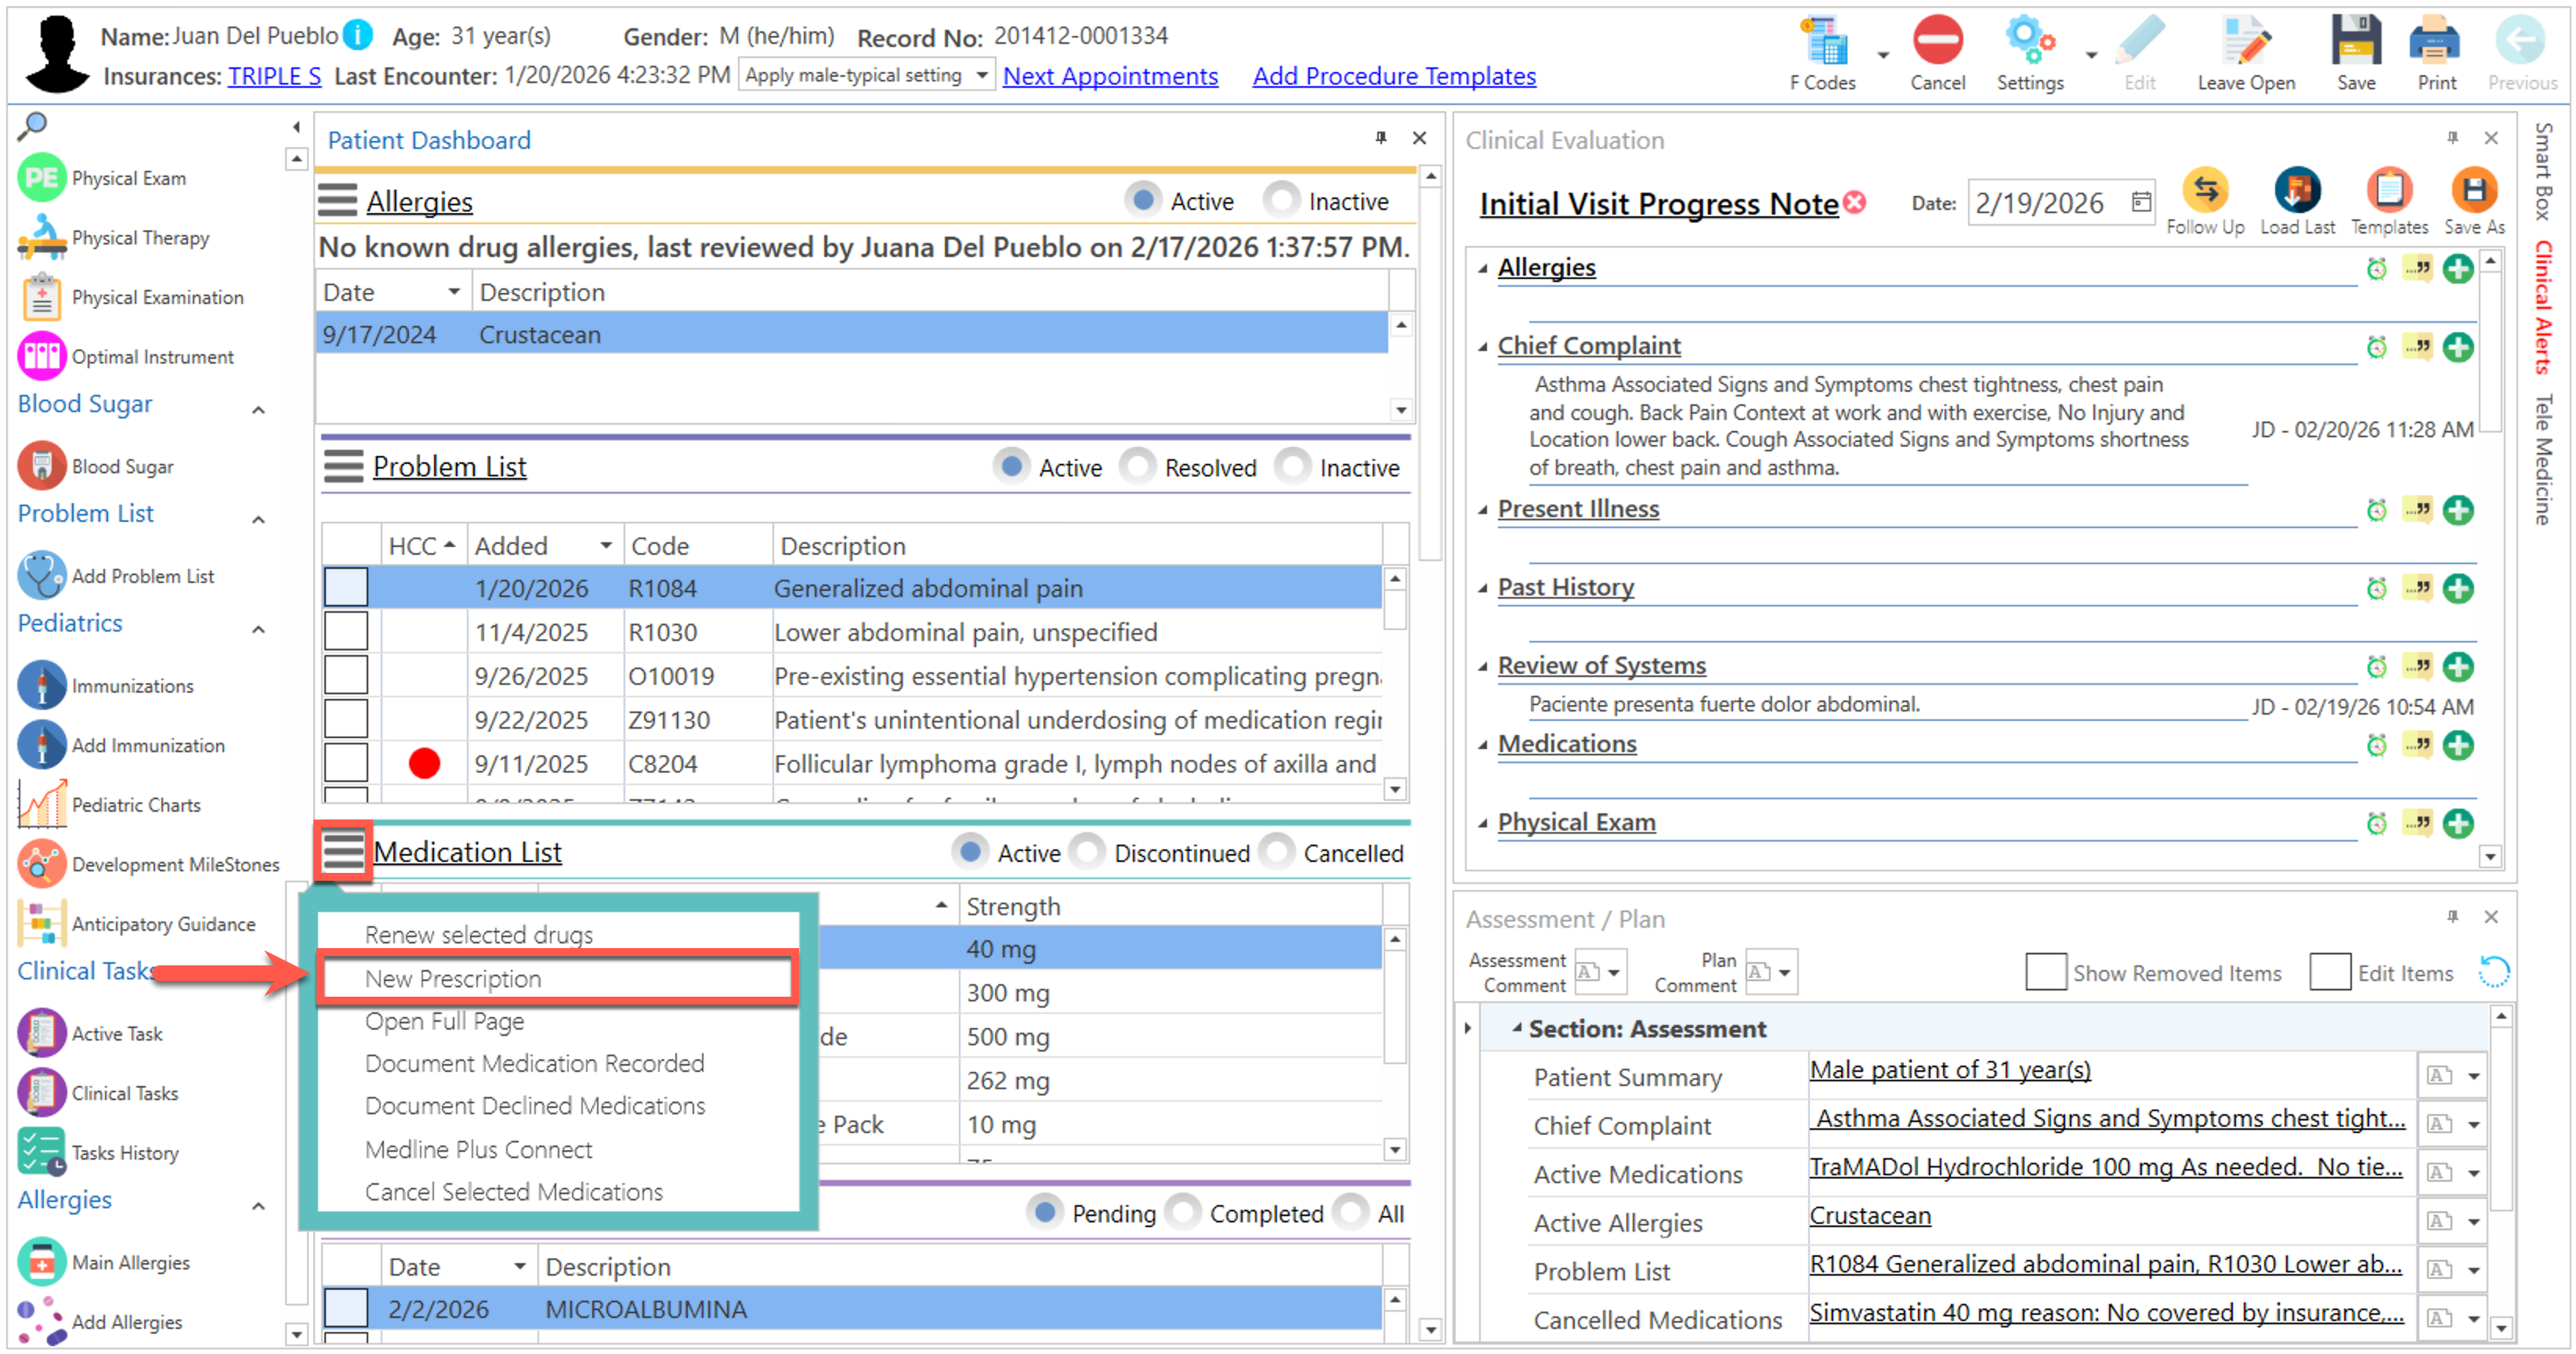2576x1354 pixels.
Task: Select Cancel Selected Medications menu item
Action: pos(513,1192)
